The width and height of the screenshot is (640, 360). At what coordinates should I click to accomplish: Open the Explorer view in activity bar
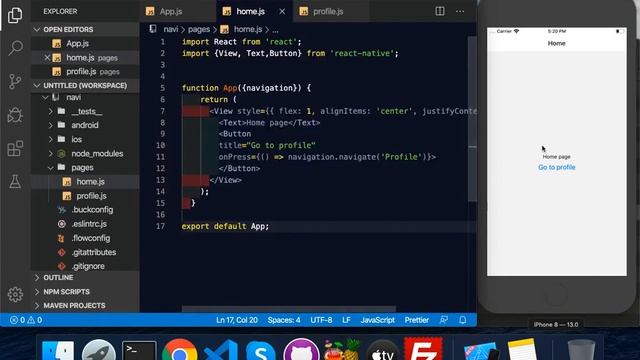tap(15, 15)
